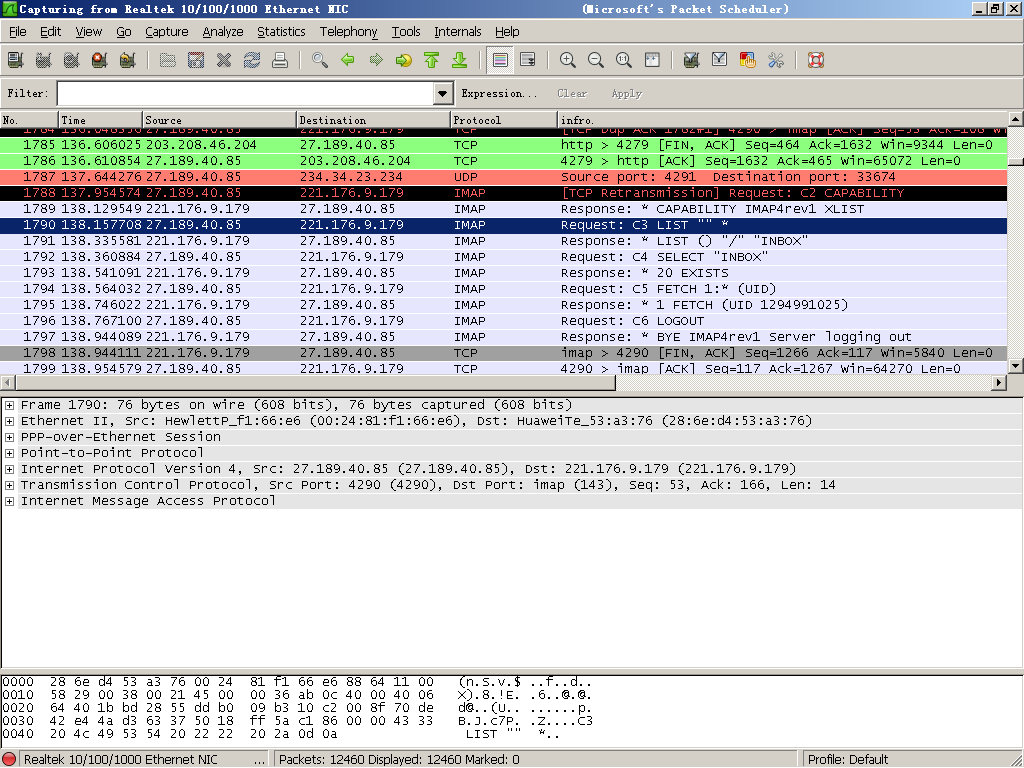Open preferences with the tools icon
Viewport: 1024px width, 768px height.
point(776,60)
